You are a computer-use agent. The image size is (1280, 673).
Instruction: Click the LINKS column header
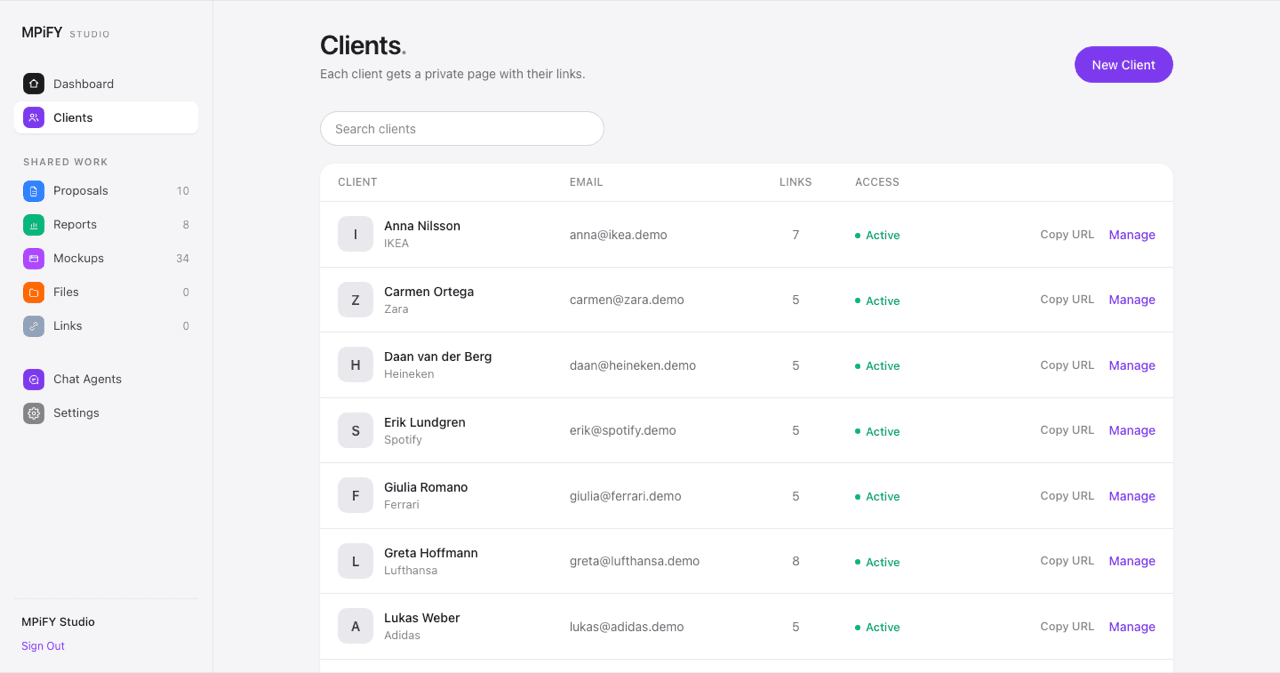pos(796,182)
